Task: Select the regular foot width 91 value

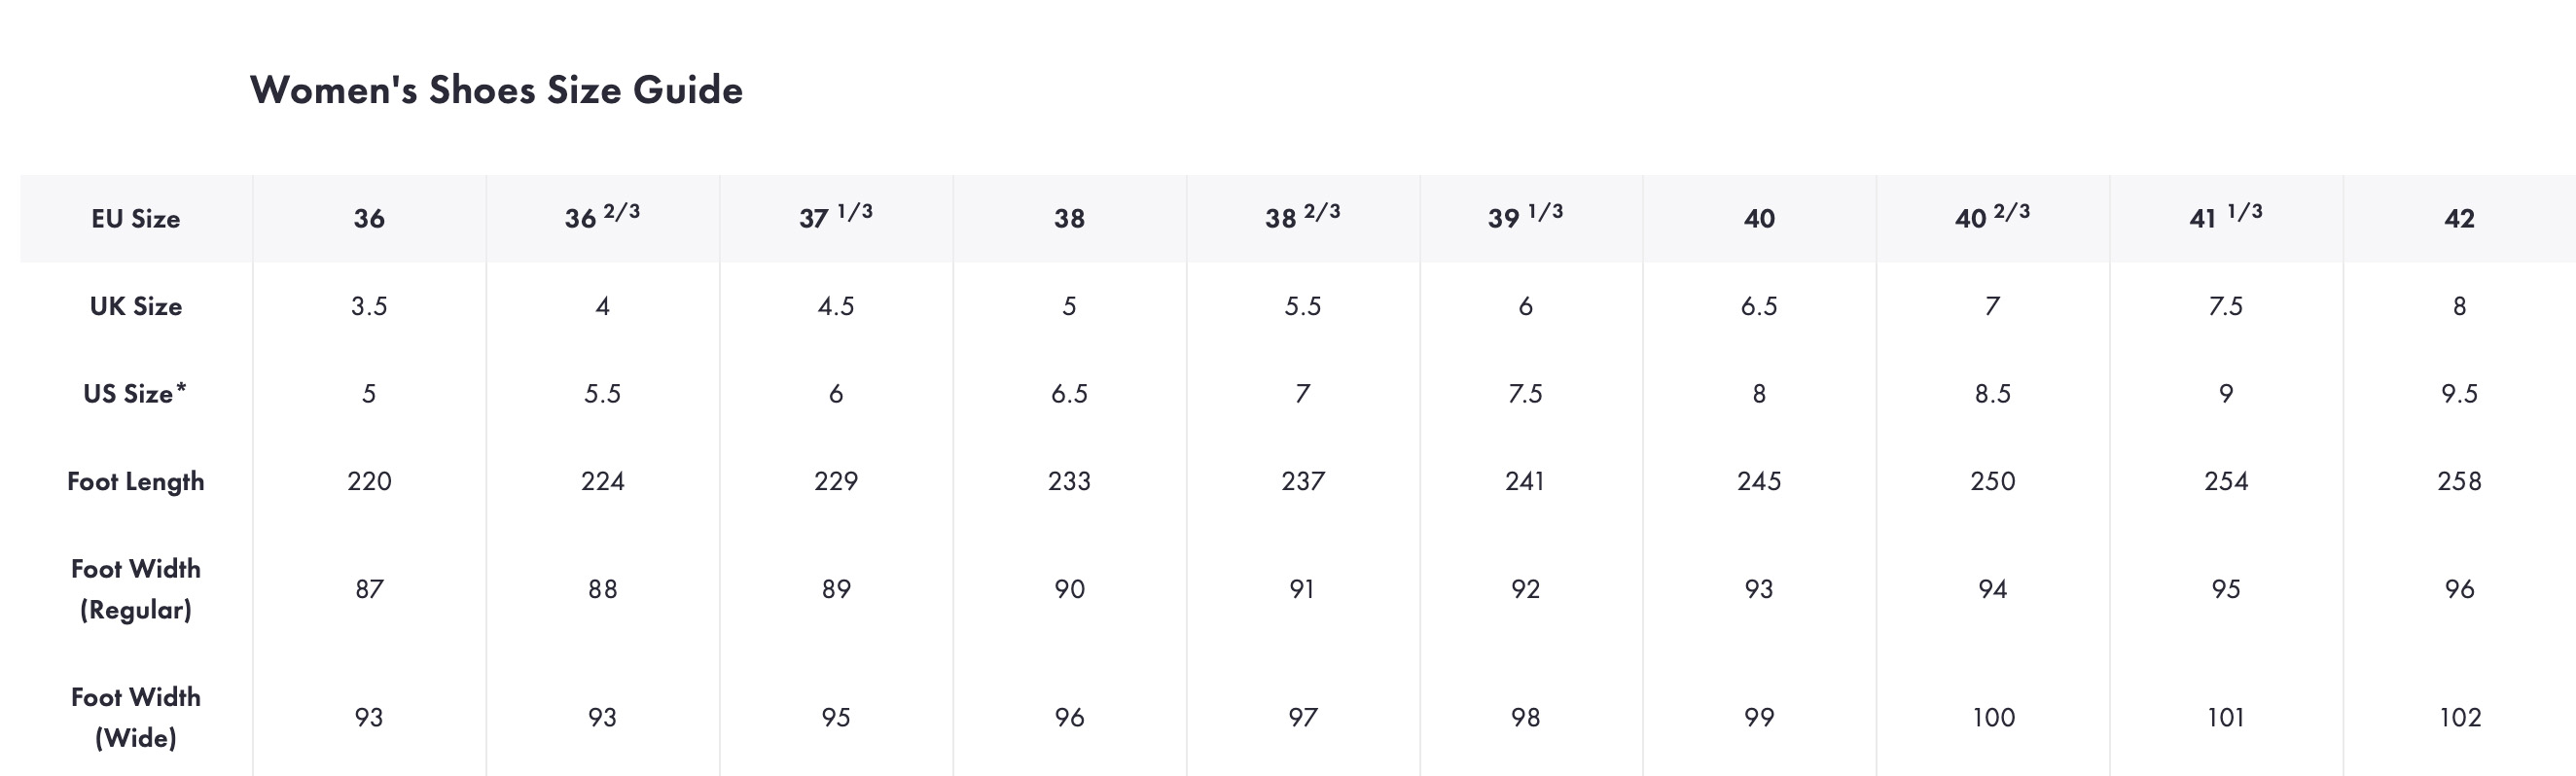Action: click(x=1302, y=589)
